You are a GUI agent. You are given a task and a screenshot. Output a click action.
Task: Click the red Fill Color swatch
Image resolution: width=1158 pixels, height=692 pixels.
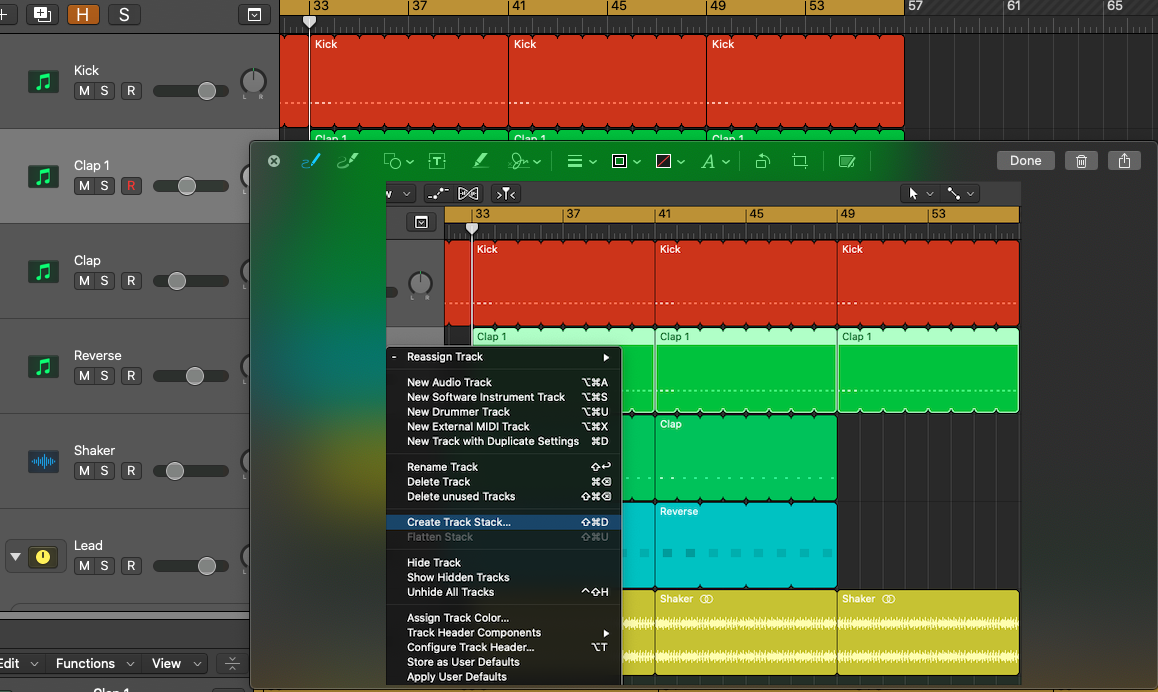tap(663, 161)
